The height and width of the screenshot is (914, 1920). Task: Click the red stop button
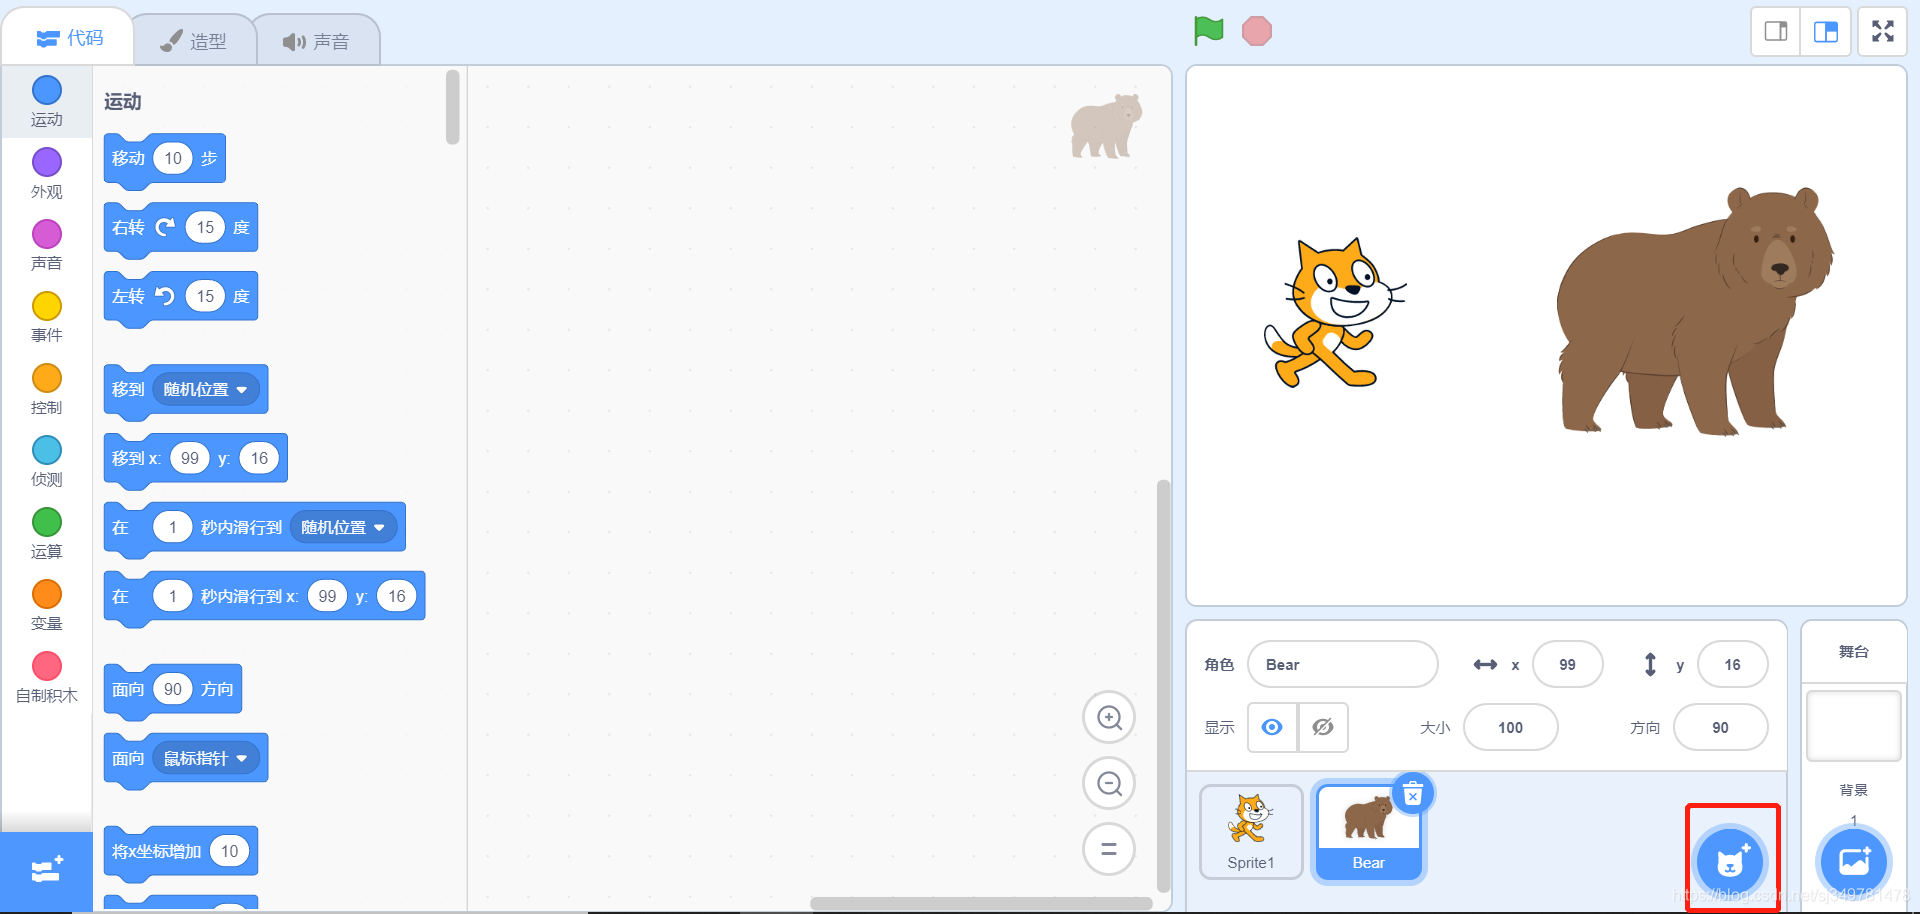point(1257,31)
